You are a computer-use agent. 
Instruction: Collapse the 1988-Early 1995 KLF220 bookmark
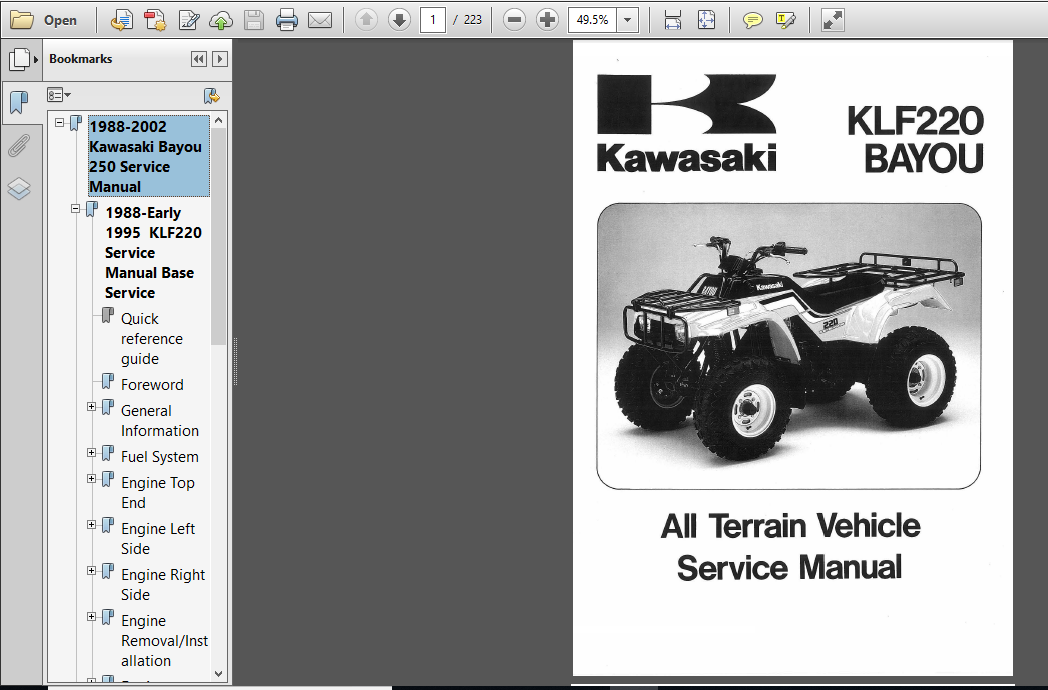click(76, 209)
